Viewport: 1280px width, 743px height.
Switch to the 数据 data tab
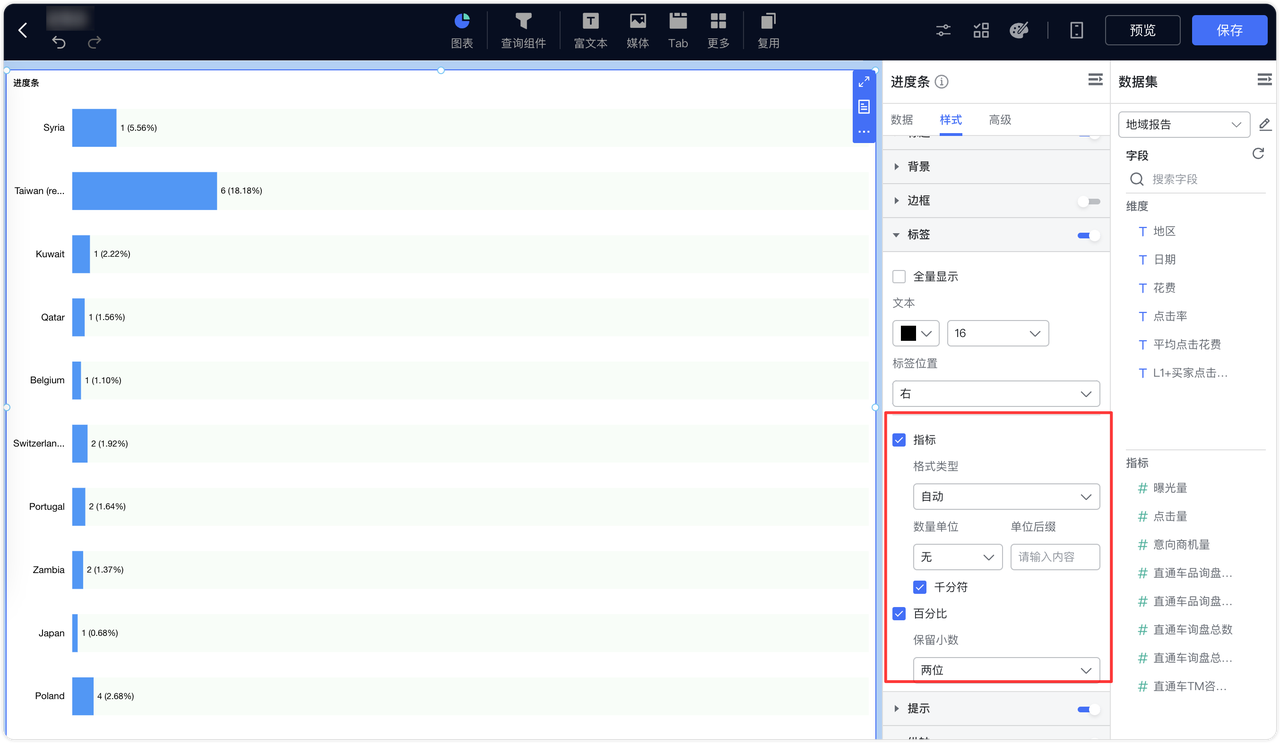click(x=901, y=119)
